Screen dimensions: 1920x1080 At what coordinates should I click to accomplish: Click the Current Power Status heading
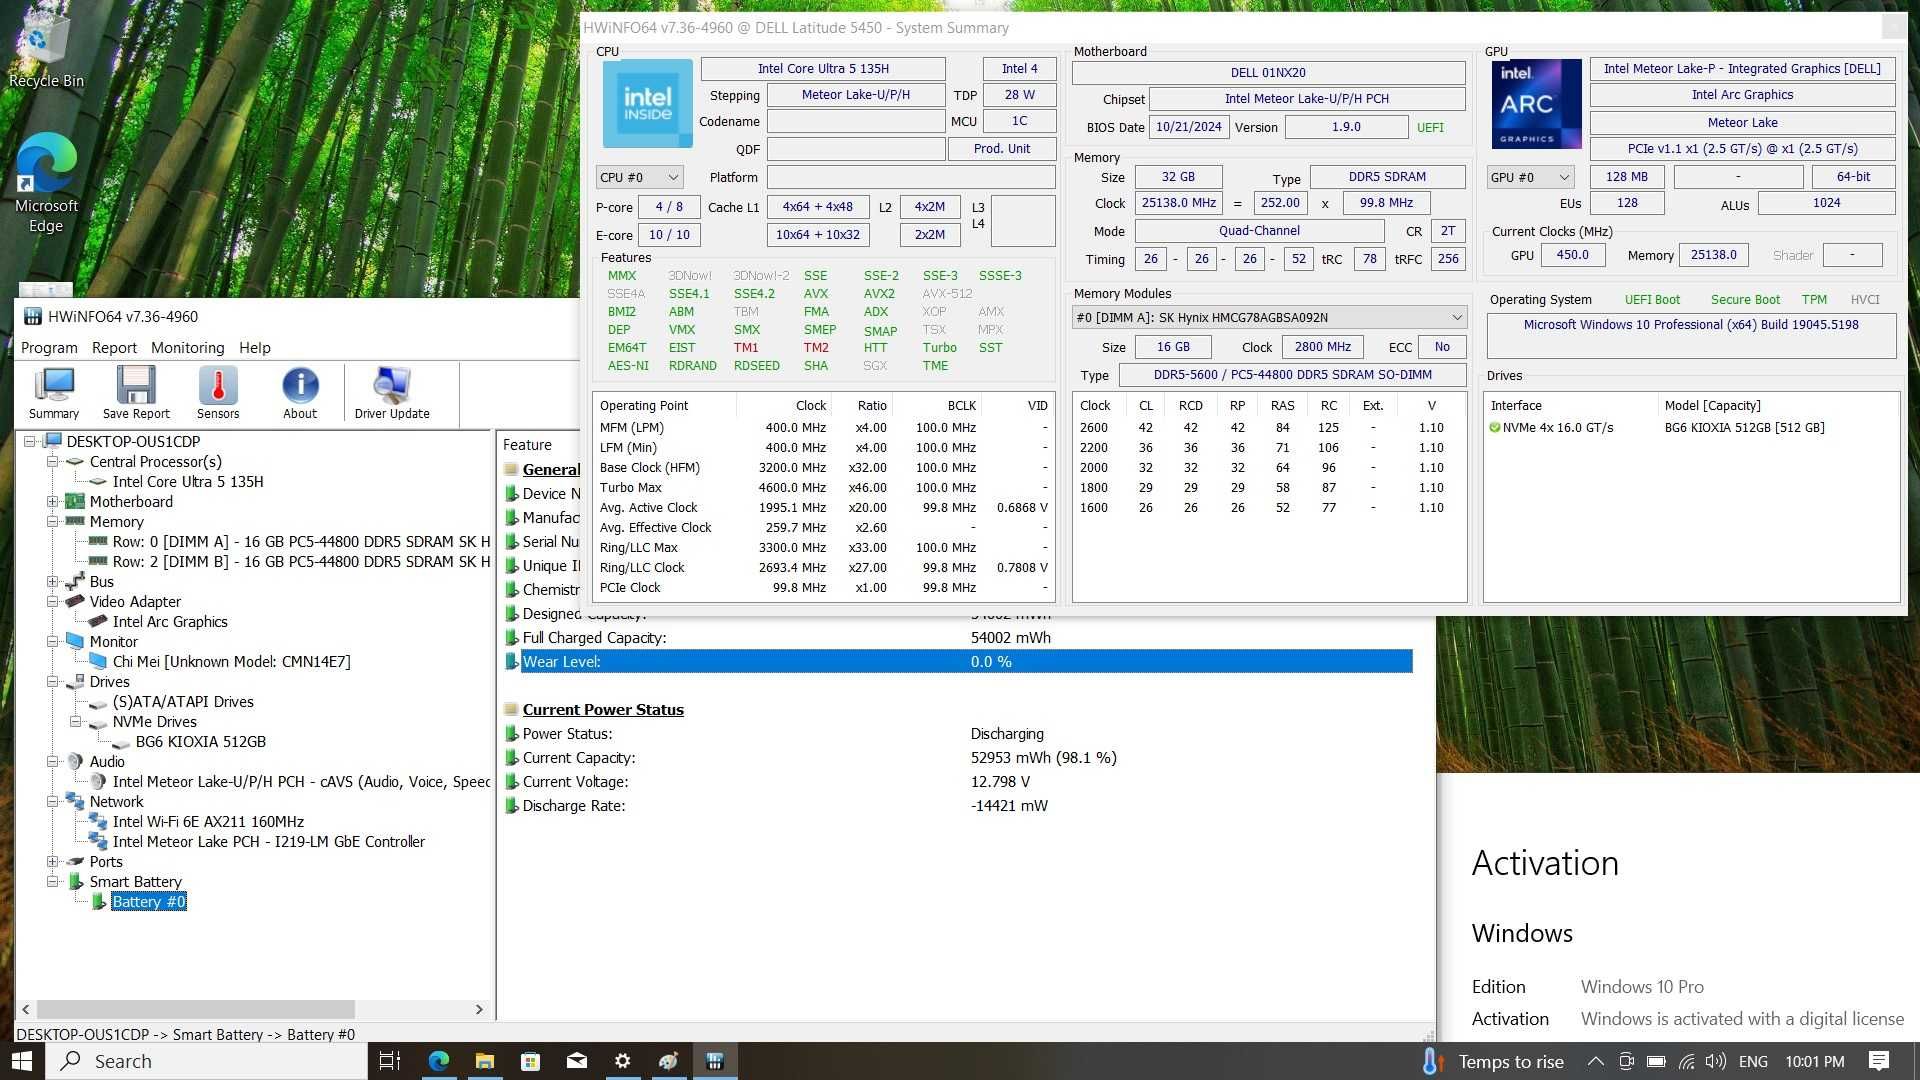click(603, 709)
